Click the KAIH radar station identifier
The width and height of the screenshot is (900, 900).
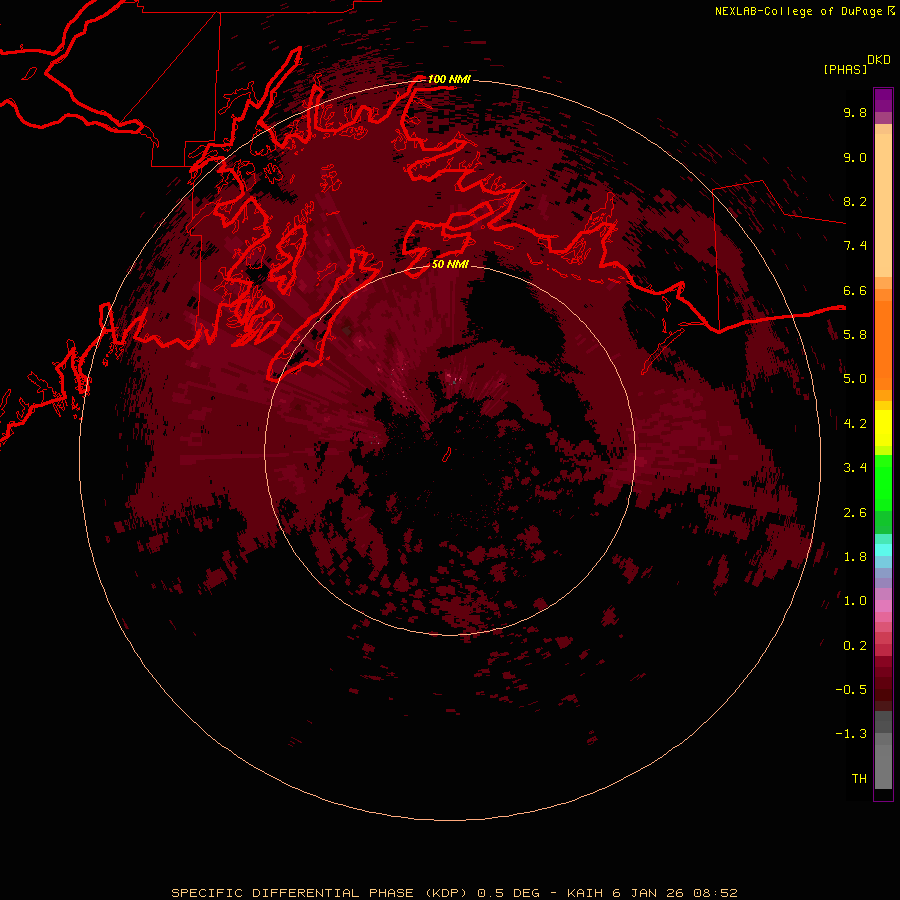tap(585, 893)
